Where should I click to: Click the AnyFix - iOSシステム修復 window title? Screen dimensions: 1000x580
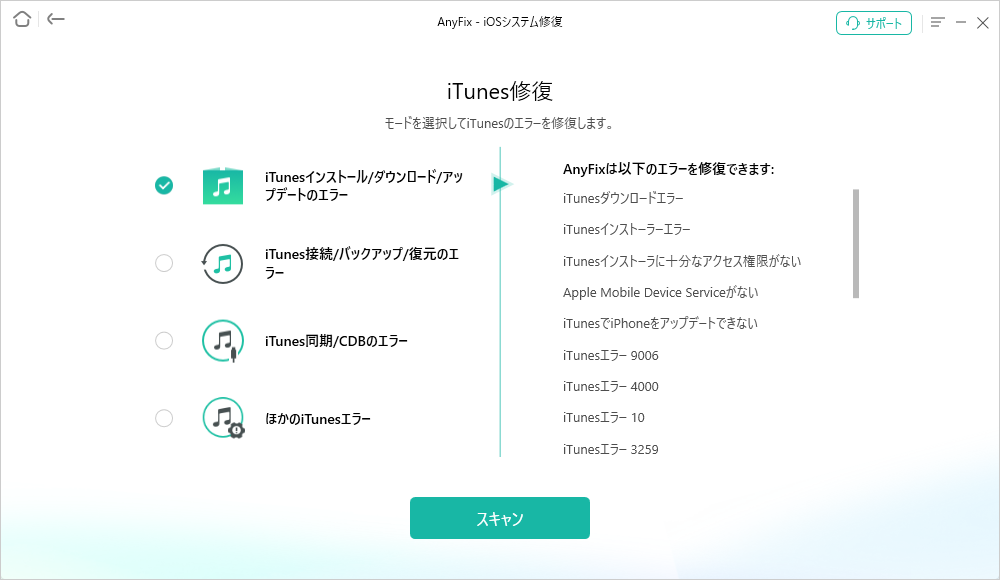point(499,22)
